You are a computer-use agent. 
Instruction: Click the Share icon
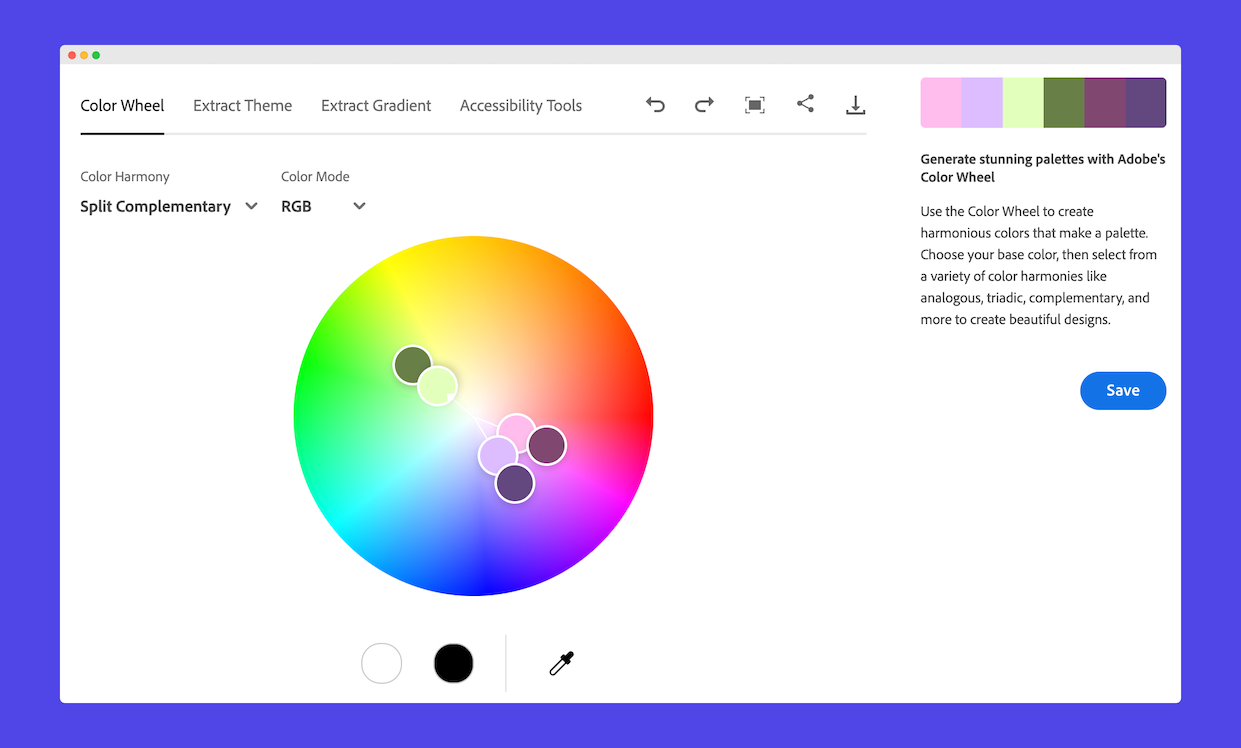click(x=806, y=104)
